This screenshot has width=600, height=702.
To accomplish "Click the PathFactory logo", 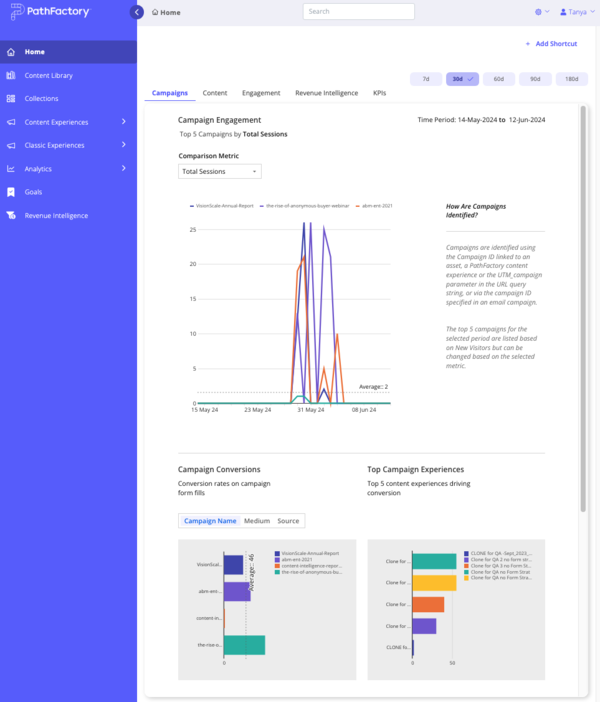I will click(x=50, y=12).
